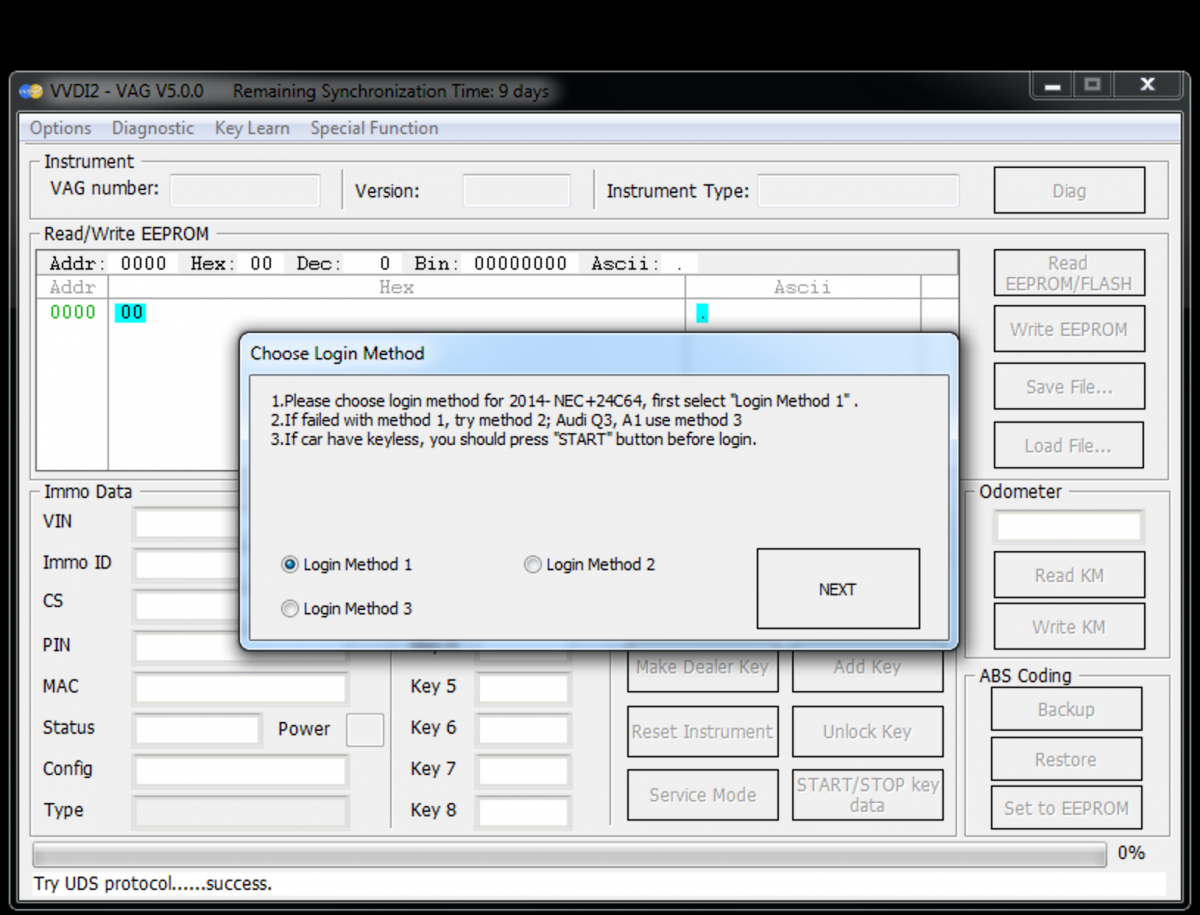Click the Addr column header
The height and width of the screenshot is (915, 1200).
[x=73, y=287]
